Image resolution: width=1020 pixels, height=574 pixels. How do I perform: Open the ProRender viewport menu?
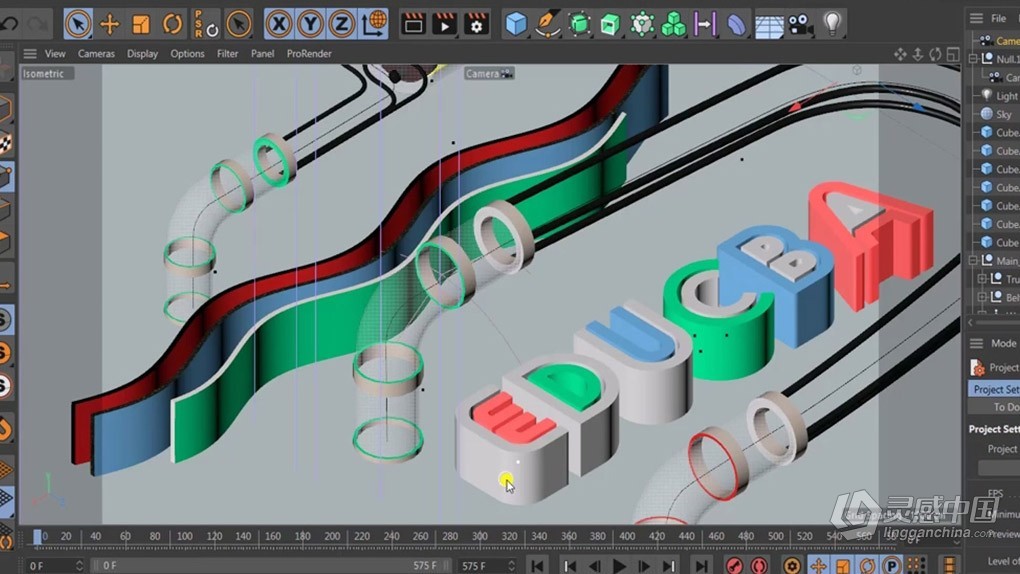pos(309,54)
